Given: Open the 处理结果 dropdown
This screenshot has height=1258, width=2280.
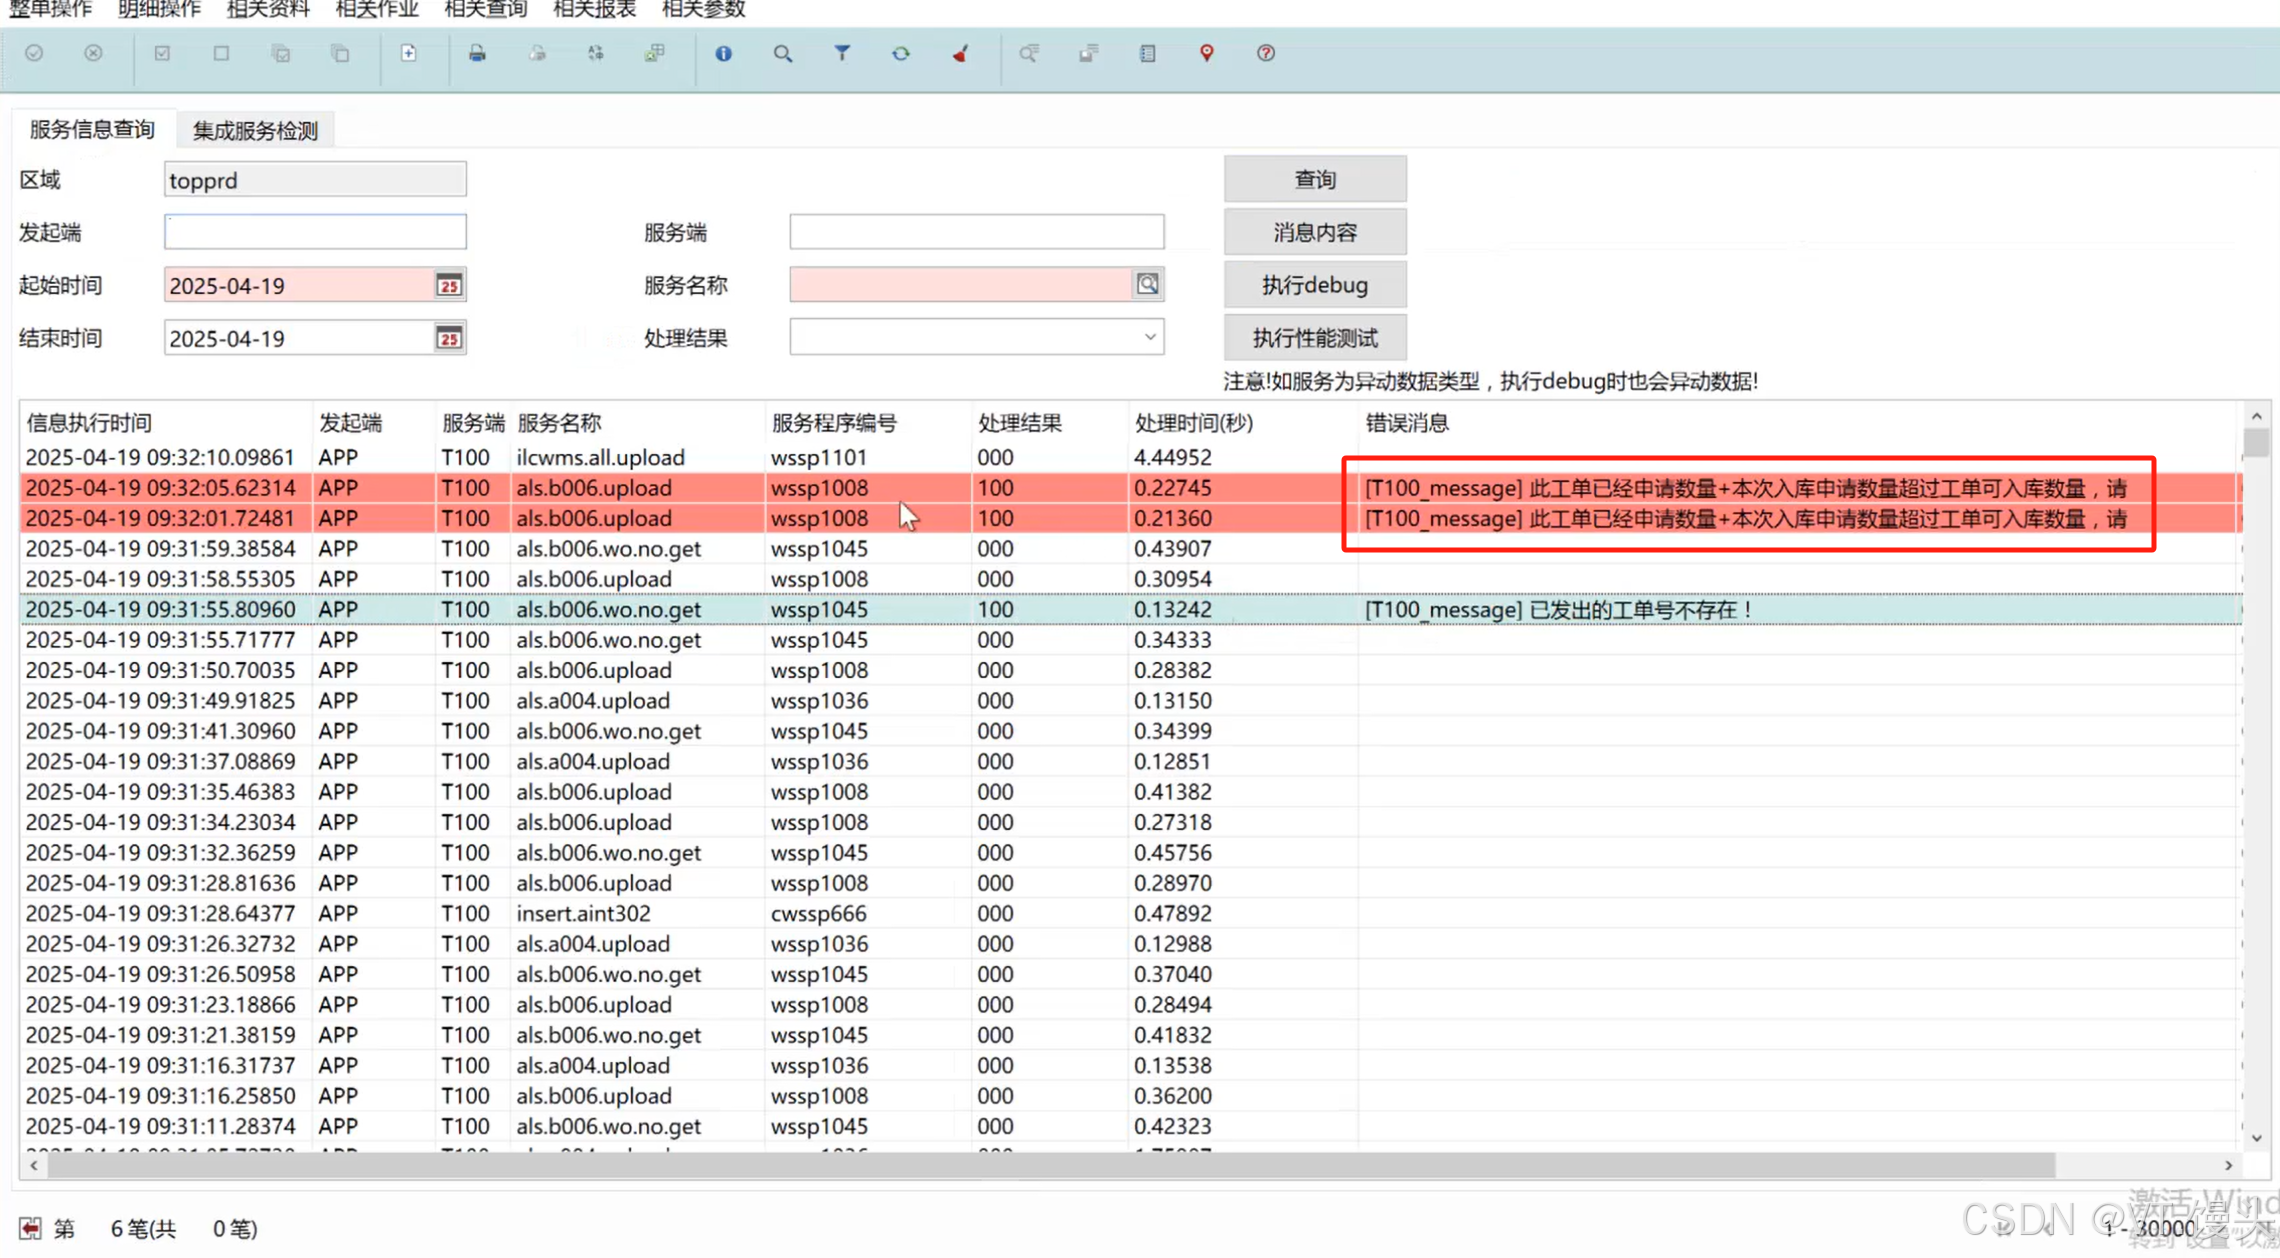Looking at the screenshot, I should tap(1148, 337).
